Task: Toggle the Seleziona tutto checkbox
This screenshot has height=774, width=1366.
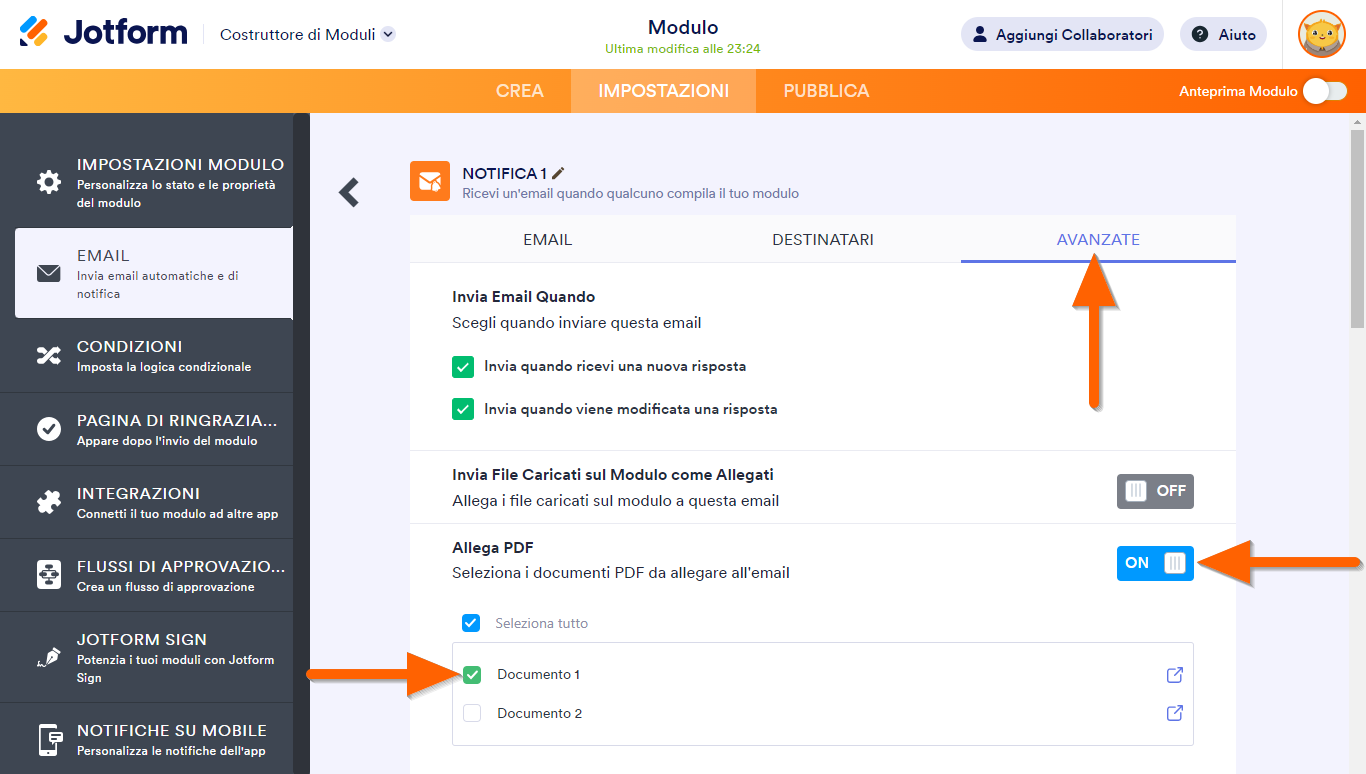Action: pyautogui.click(x=471, y=623)
